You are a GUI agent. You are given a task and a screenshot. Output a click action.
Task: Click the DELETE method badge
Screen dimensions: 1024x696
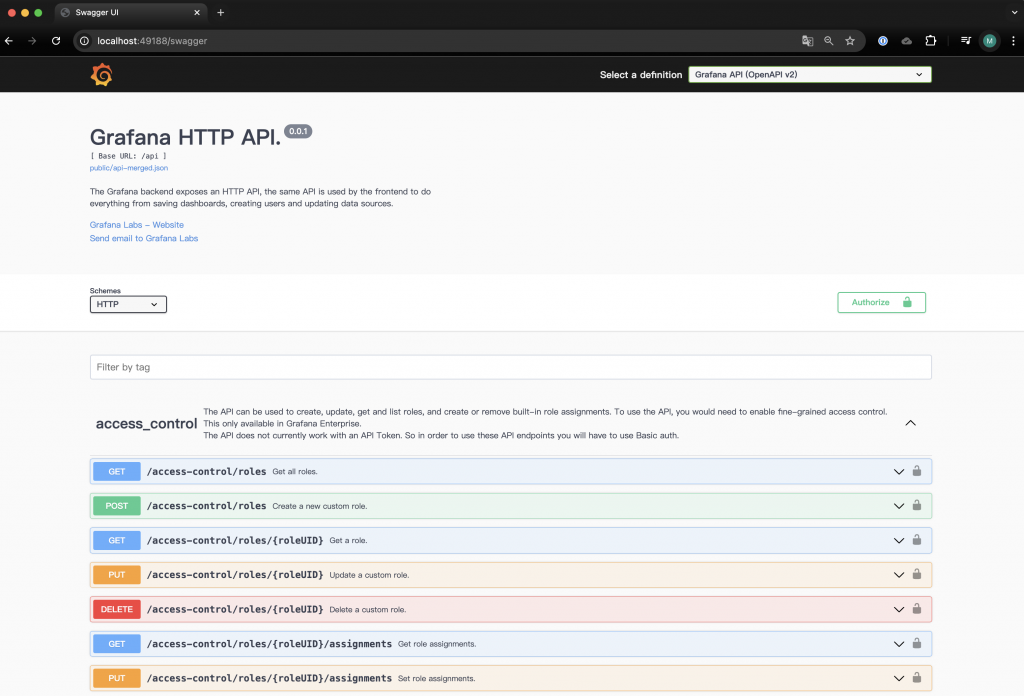click(117, 609)
